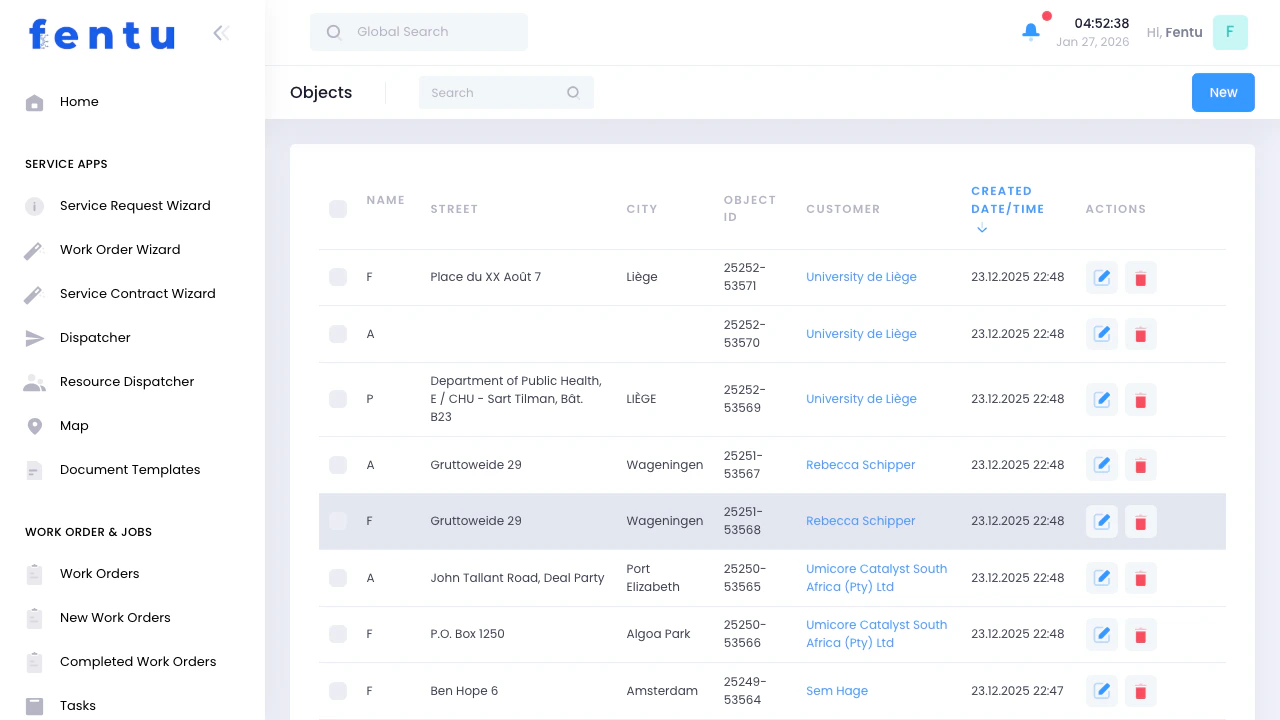Select the Dispatcher tool

95,337
